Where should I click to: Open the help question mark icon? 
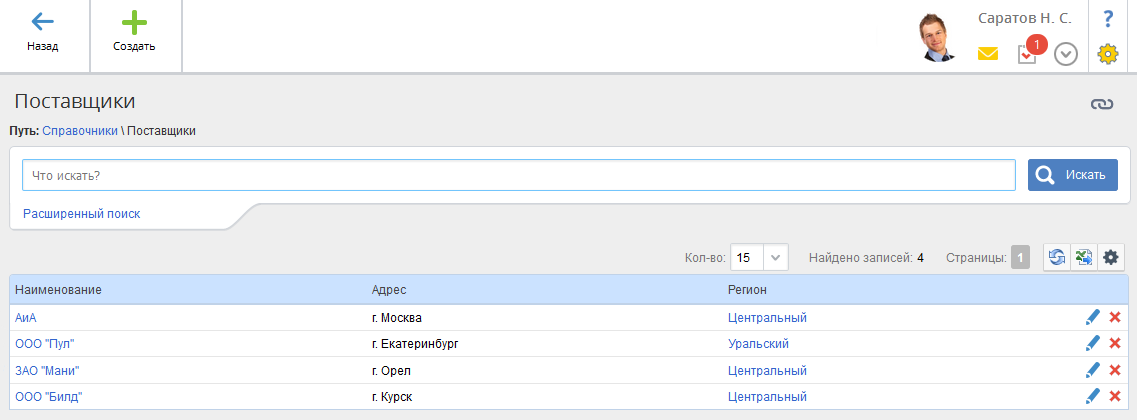(1108, 19)
